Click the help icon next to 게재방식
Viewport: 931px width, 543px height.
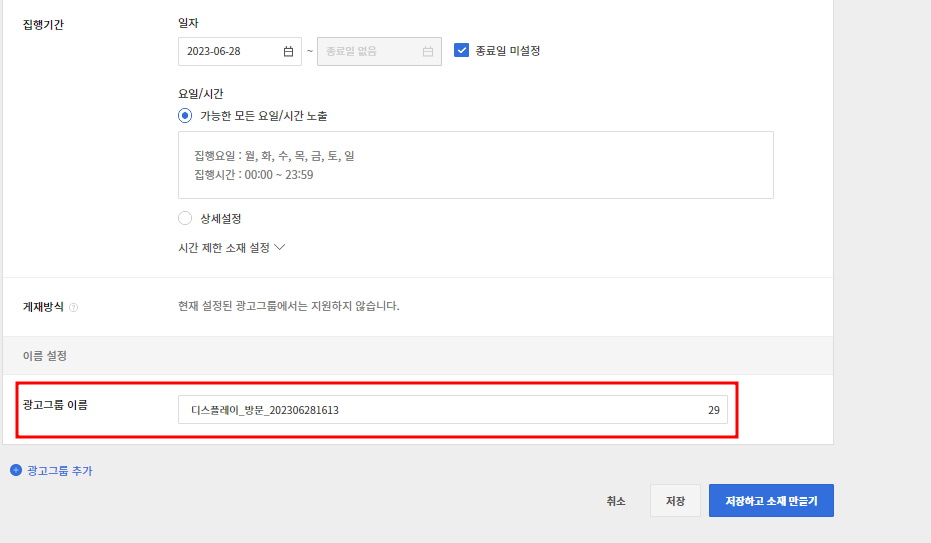74,307
